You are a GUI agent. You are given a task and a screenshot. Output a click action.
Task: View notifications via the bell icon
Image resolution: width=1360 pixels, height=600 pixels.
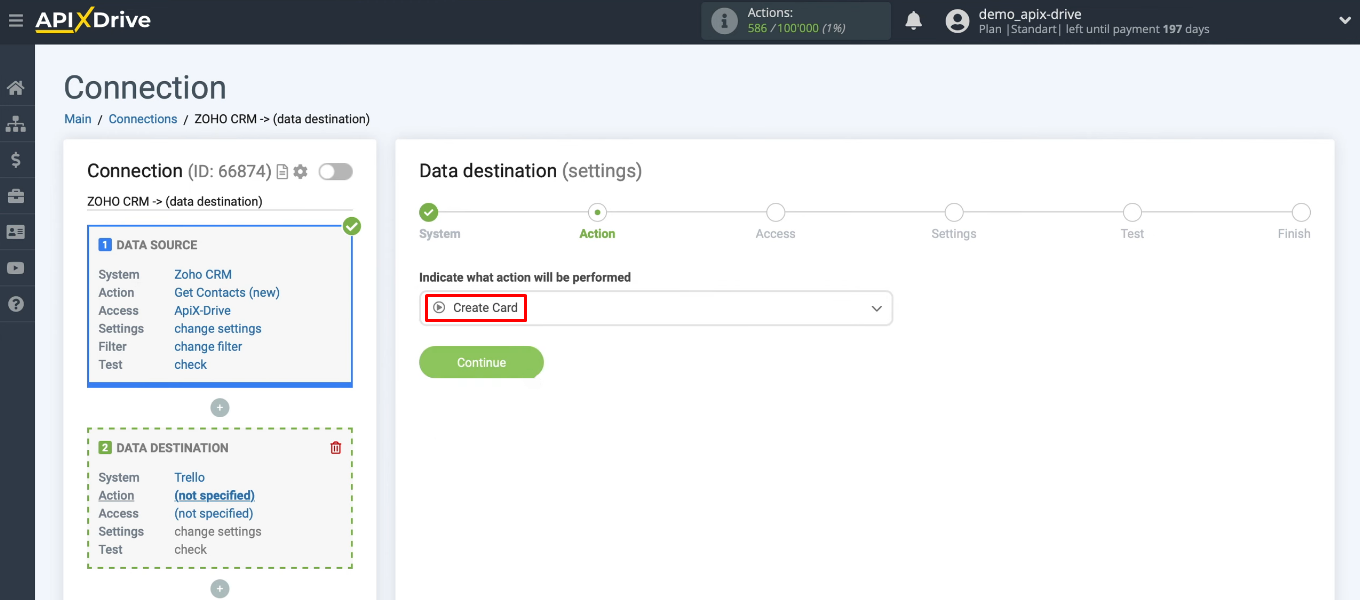(913, 19)
